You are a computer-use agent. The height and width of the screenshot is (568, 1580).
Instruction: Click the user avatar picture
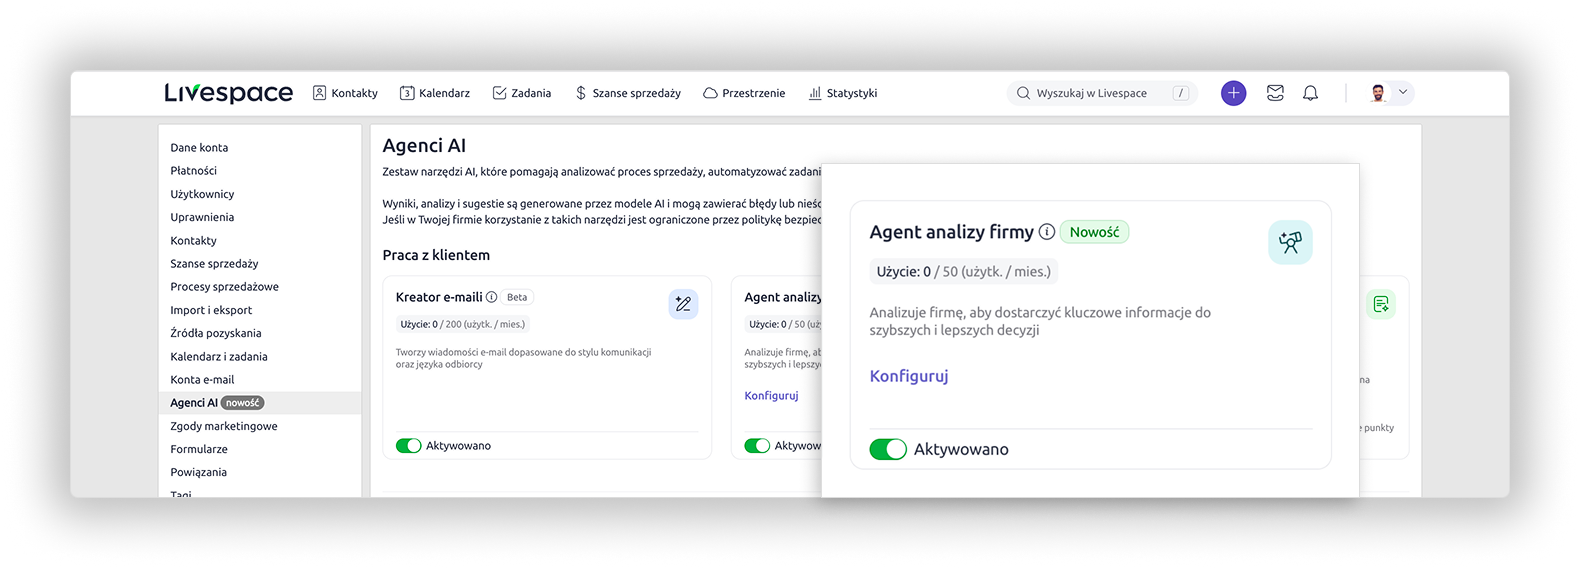tap(1379, 93)
